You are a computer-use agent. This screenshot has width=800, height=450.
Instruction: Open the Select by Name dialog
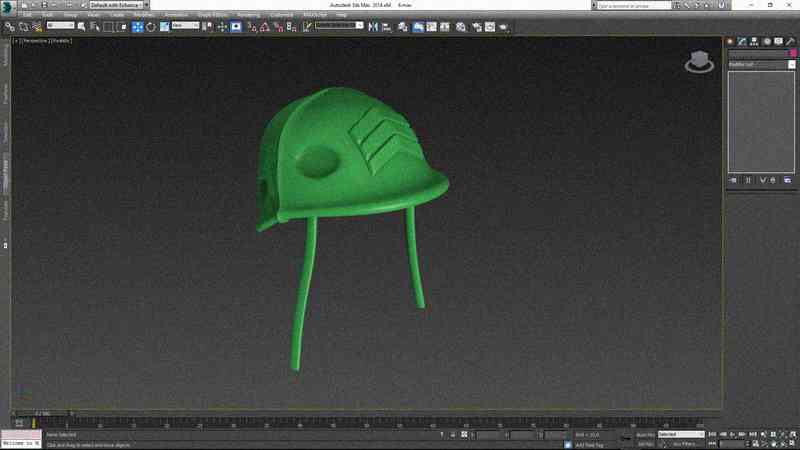[95, 27]
